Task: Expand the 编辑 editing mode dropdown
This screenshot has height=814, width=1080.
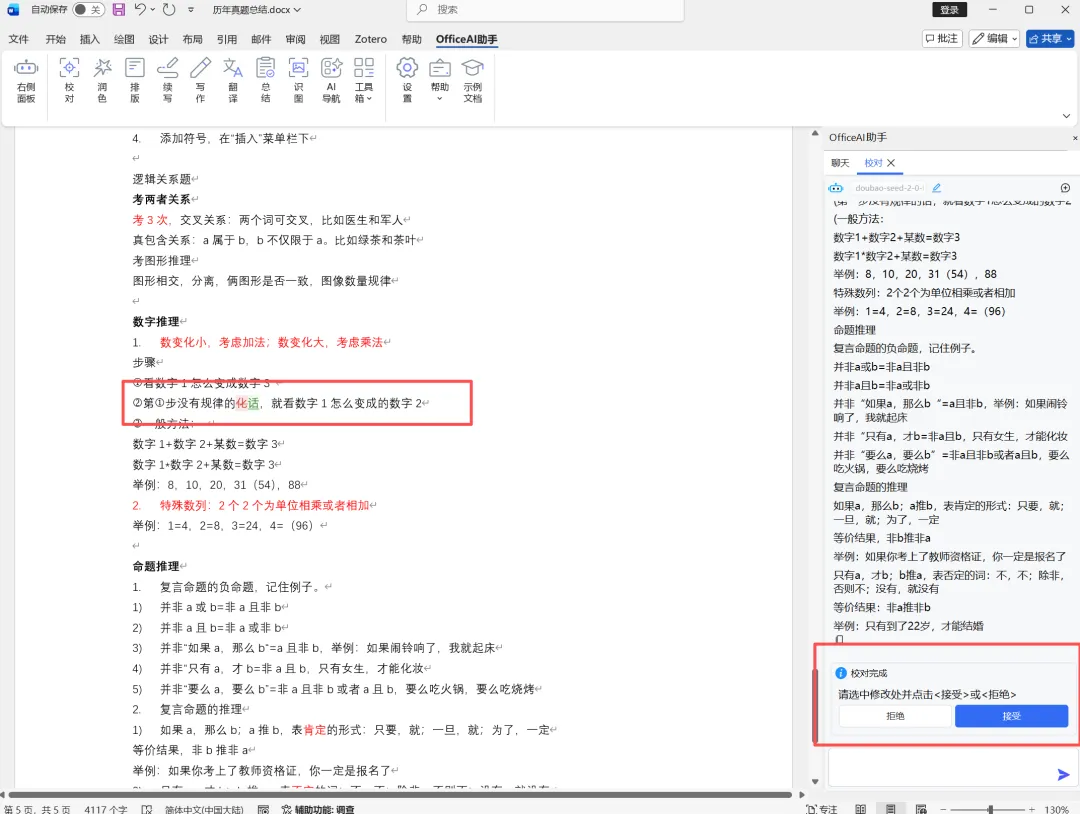Action: [994, 39]
